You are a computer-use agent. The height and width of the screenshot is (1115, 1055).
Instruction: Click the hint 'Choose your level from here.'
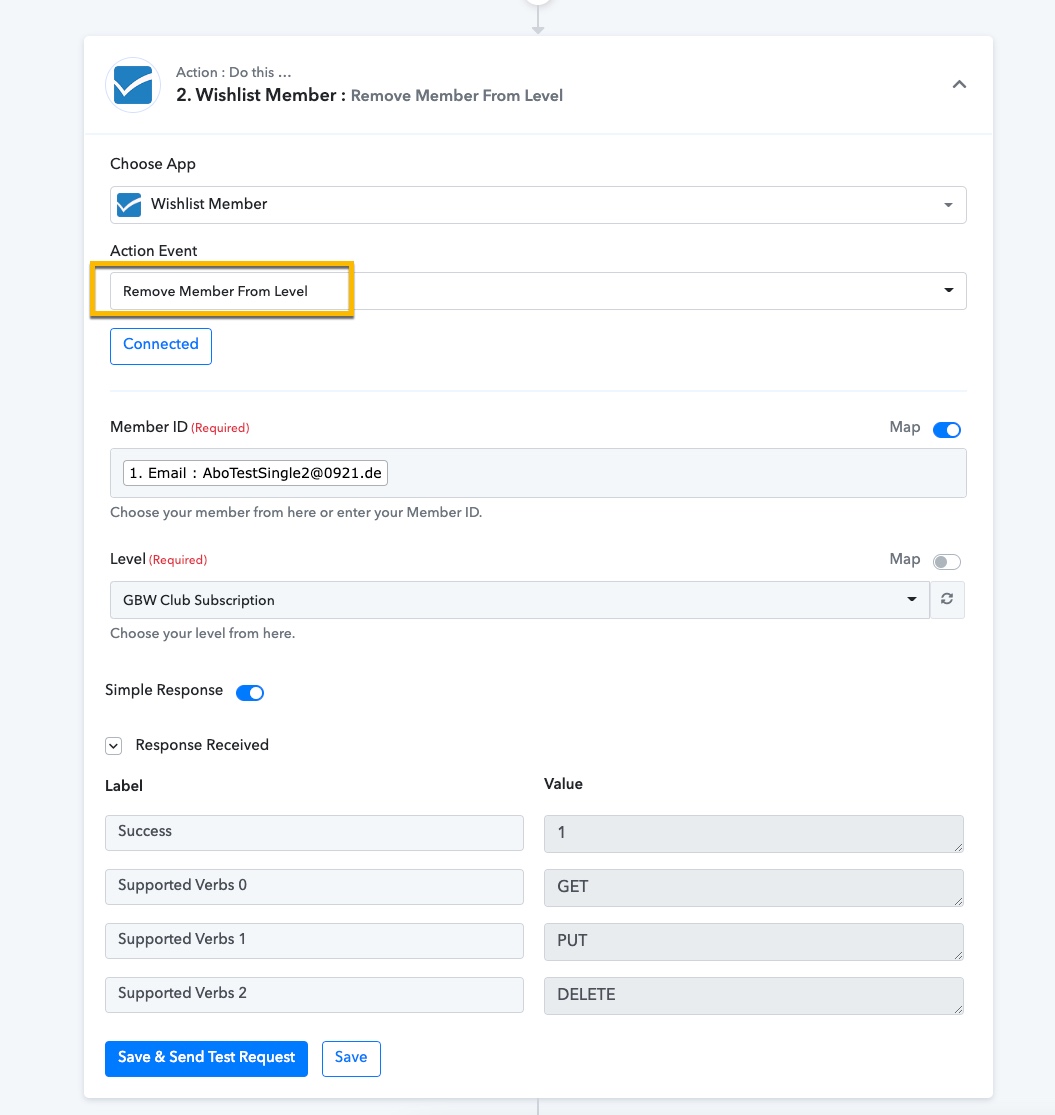[x=203, y=634]
